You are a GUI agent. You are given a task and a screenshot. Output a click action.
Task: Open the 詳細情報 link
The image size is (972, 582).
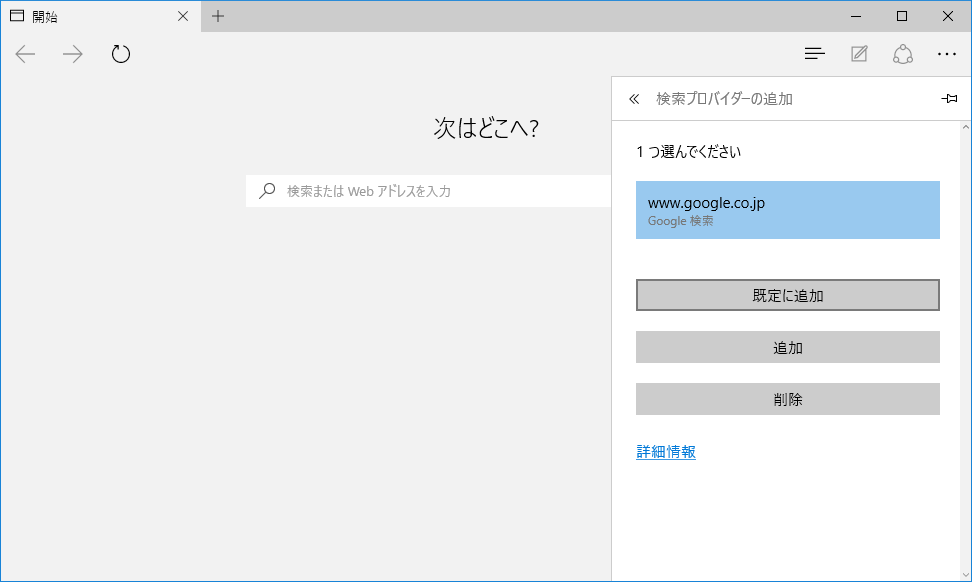666,452
